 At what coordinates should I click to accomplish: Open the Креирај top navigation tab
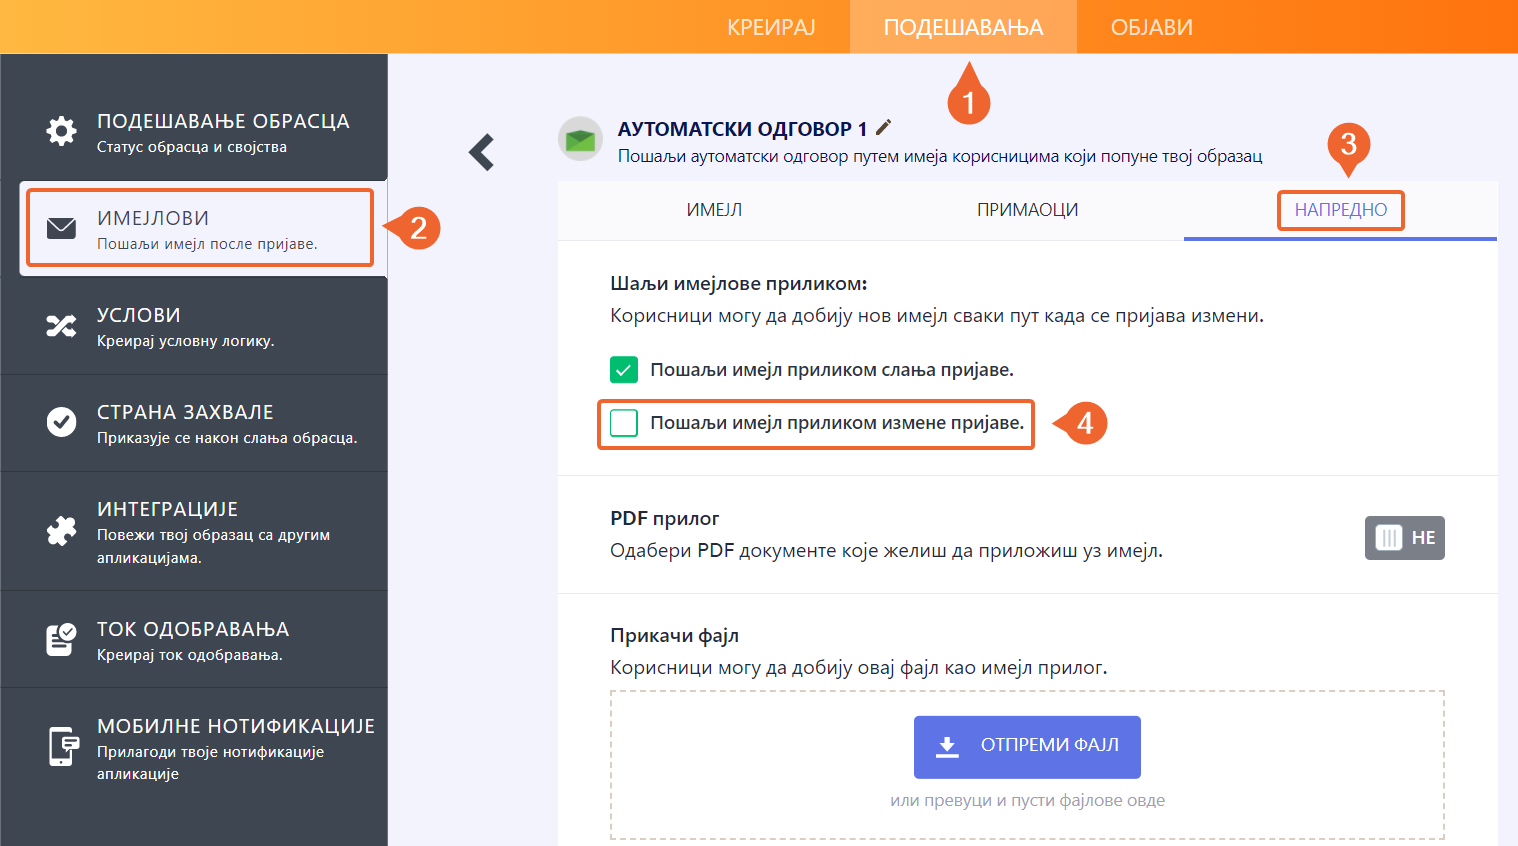tap(771, 27)
